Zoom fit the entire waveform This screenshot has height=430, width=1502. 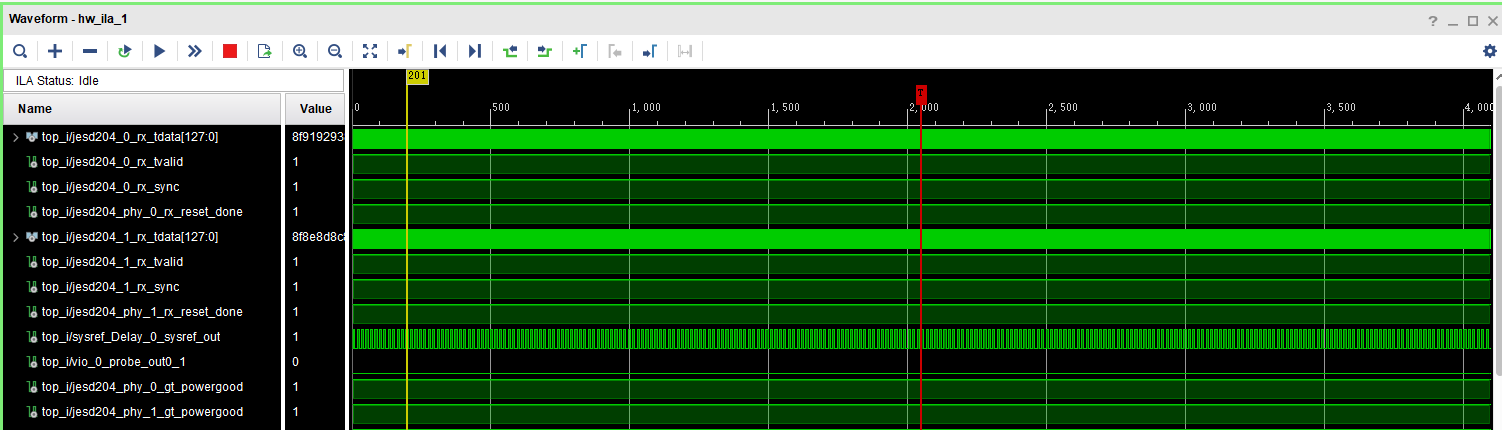[x=370, y=51]
